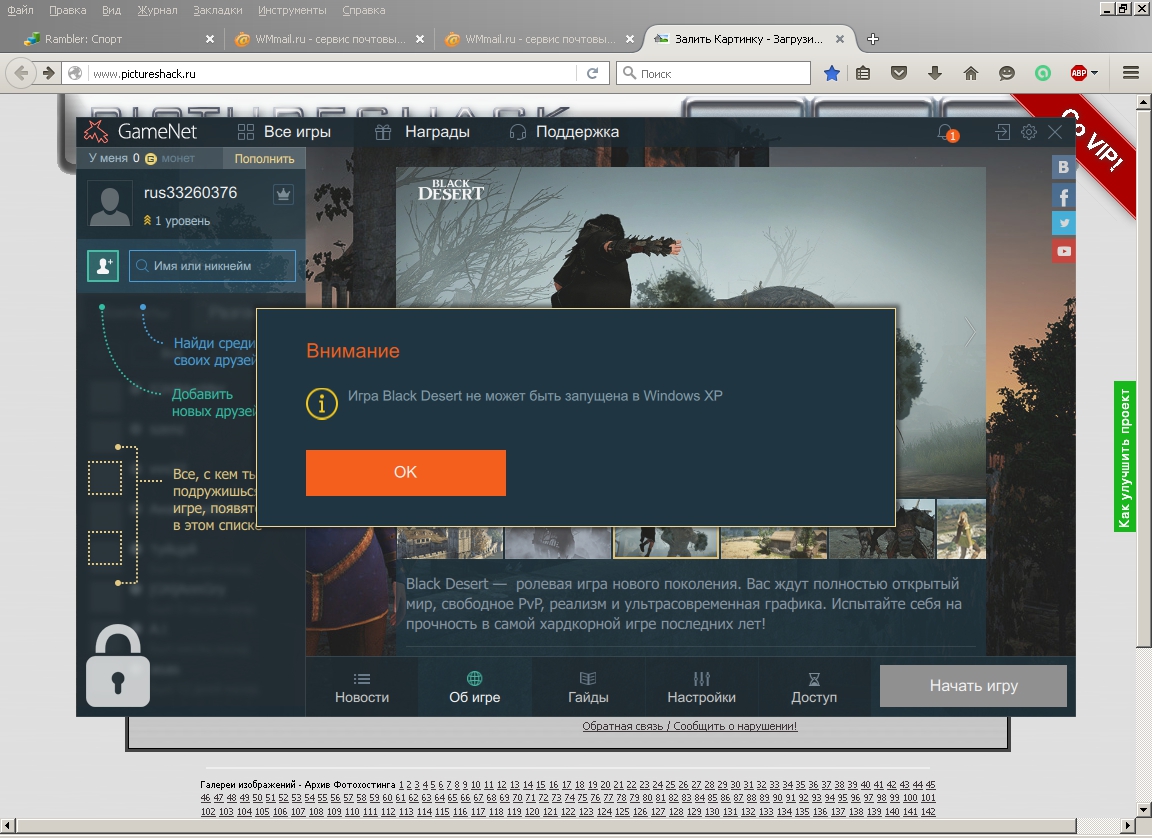Click the Как улучшить проект side tab
The width and height of the screenshot is (1152, 838).
pos(1125,457)
